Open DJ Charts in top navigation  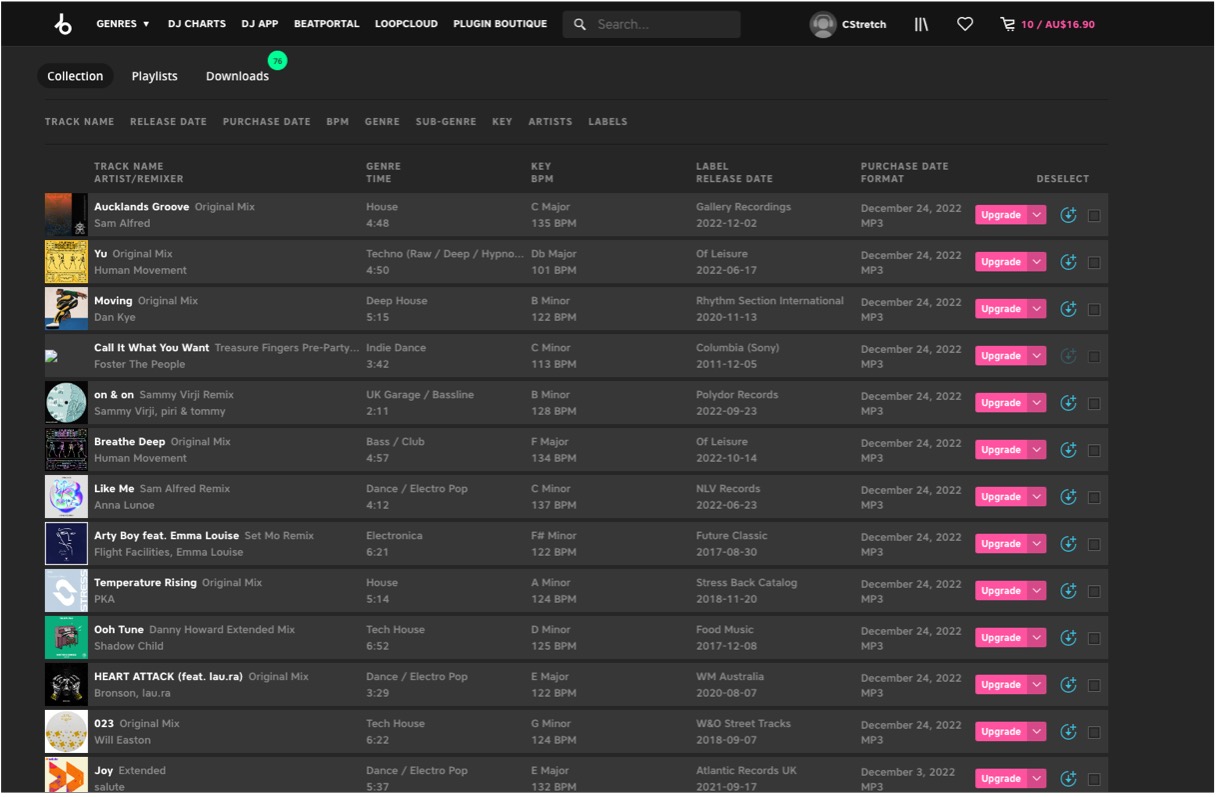coord(197,24)
